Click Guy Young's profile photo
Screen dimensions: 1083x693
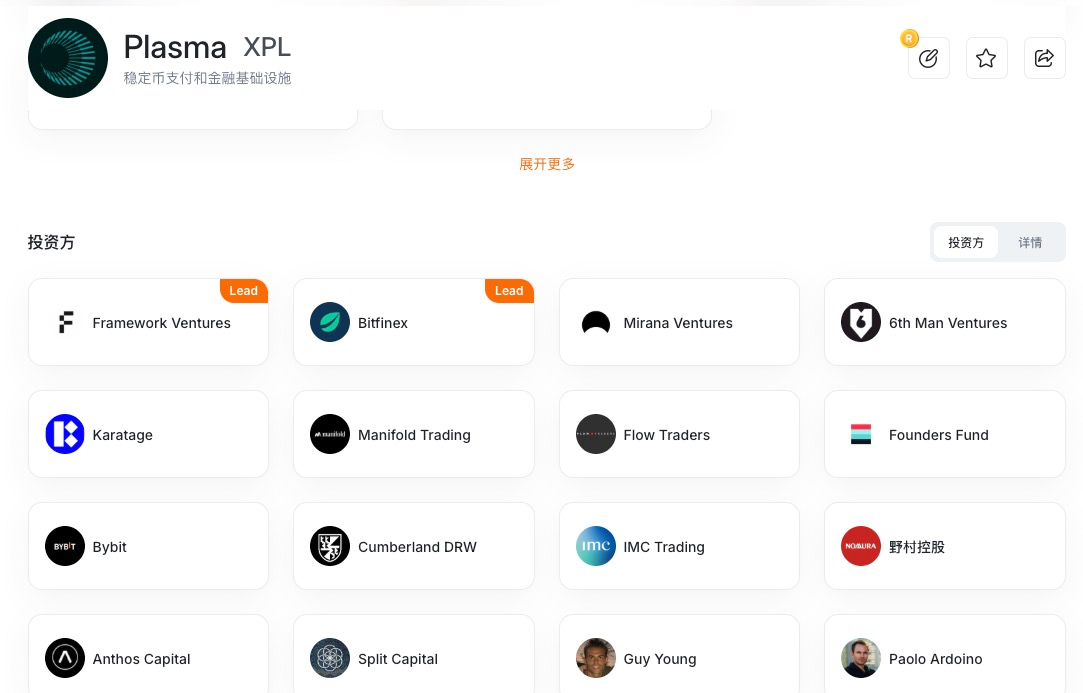(x=596, y=658)
